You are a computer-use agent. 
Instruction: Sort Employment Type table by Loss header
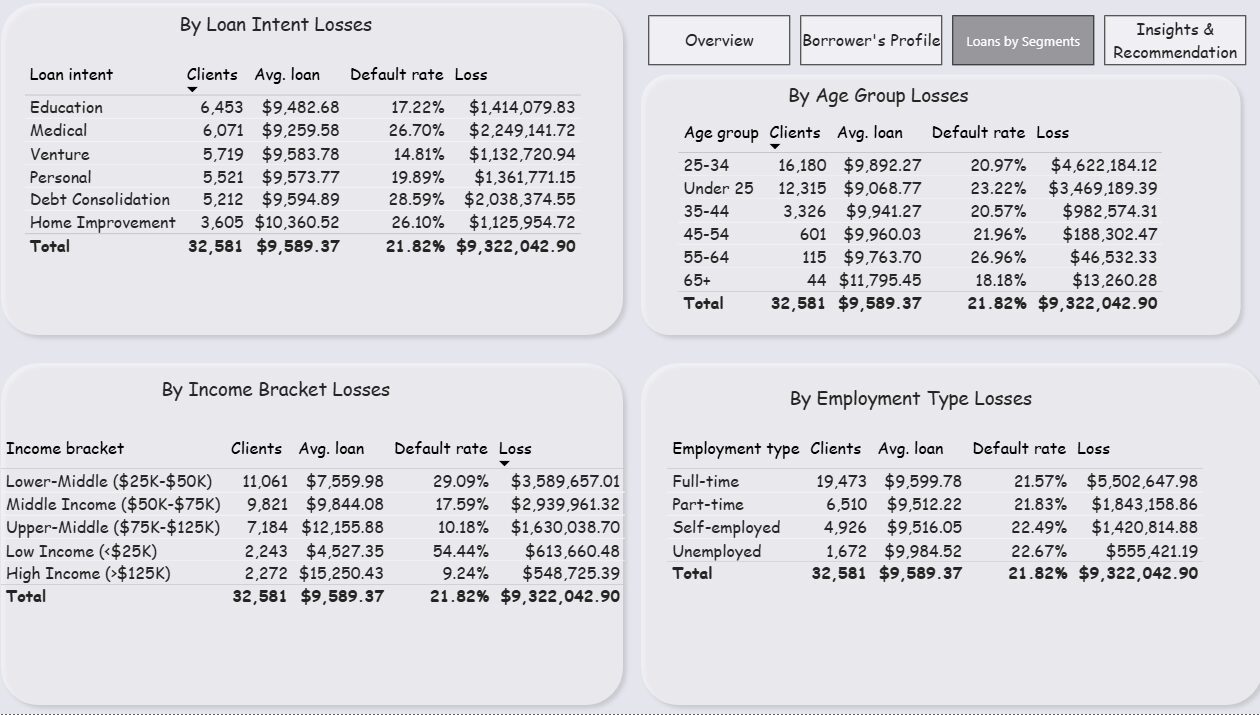1093,449
